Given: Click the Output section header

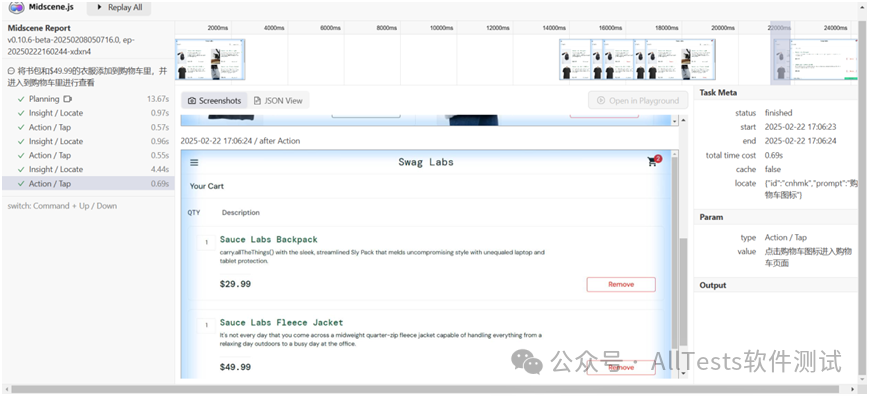Looking at the screenshot, I should [713, 285].
